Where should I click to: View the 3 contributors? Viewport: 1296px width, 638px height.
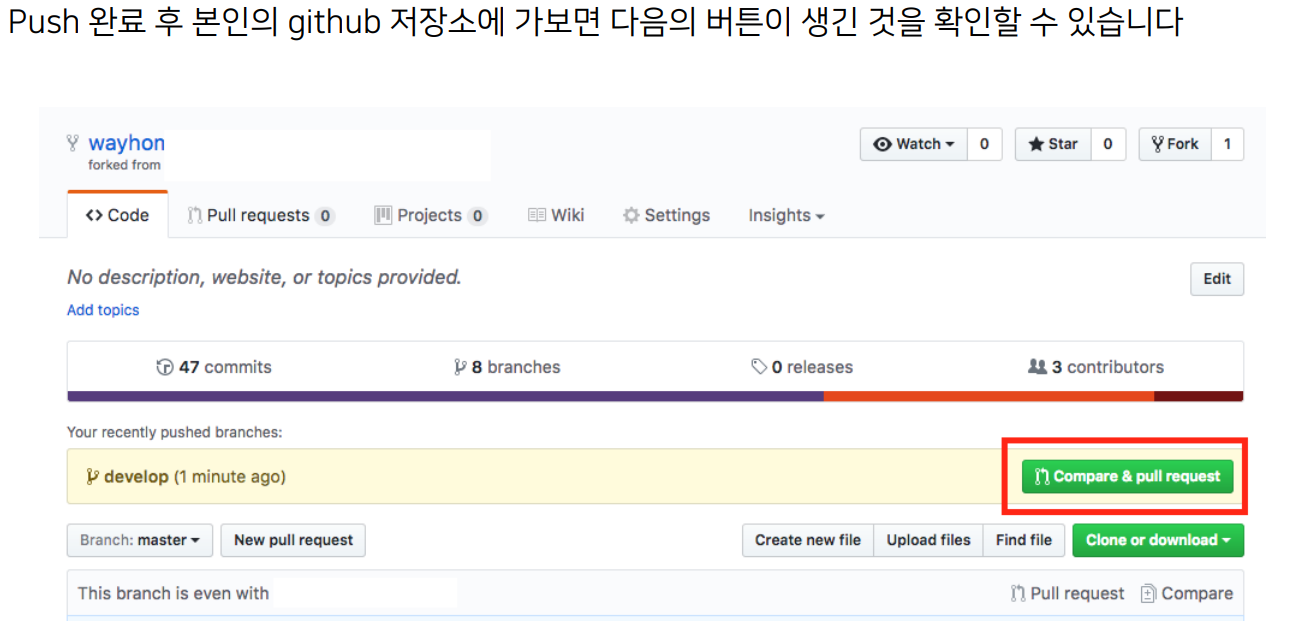point(1096,367)
